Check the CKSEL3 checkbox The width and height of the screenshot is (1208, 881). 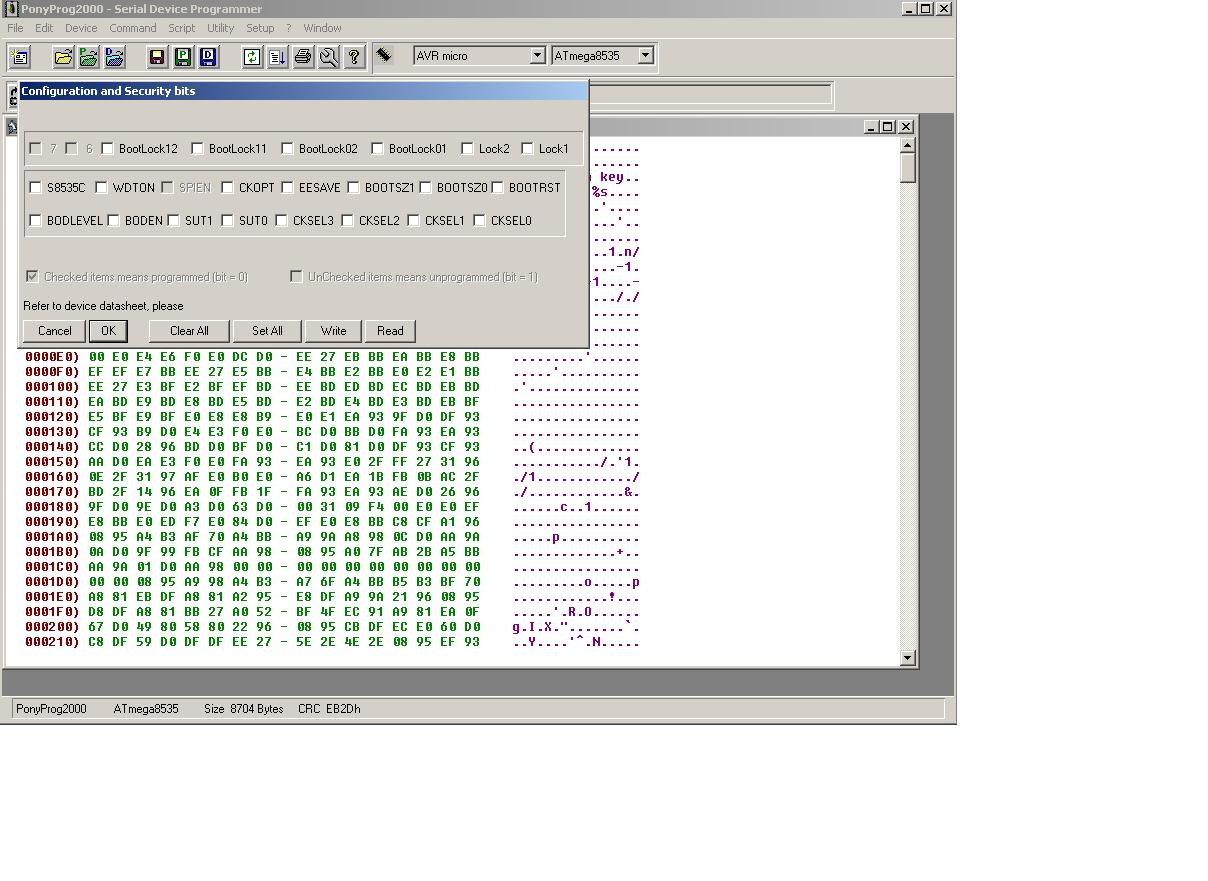click(281, 220)
